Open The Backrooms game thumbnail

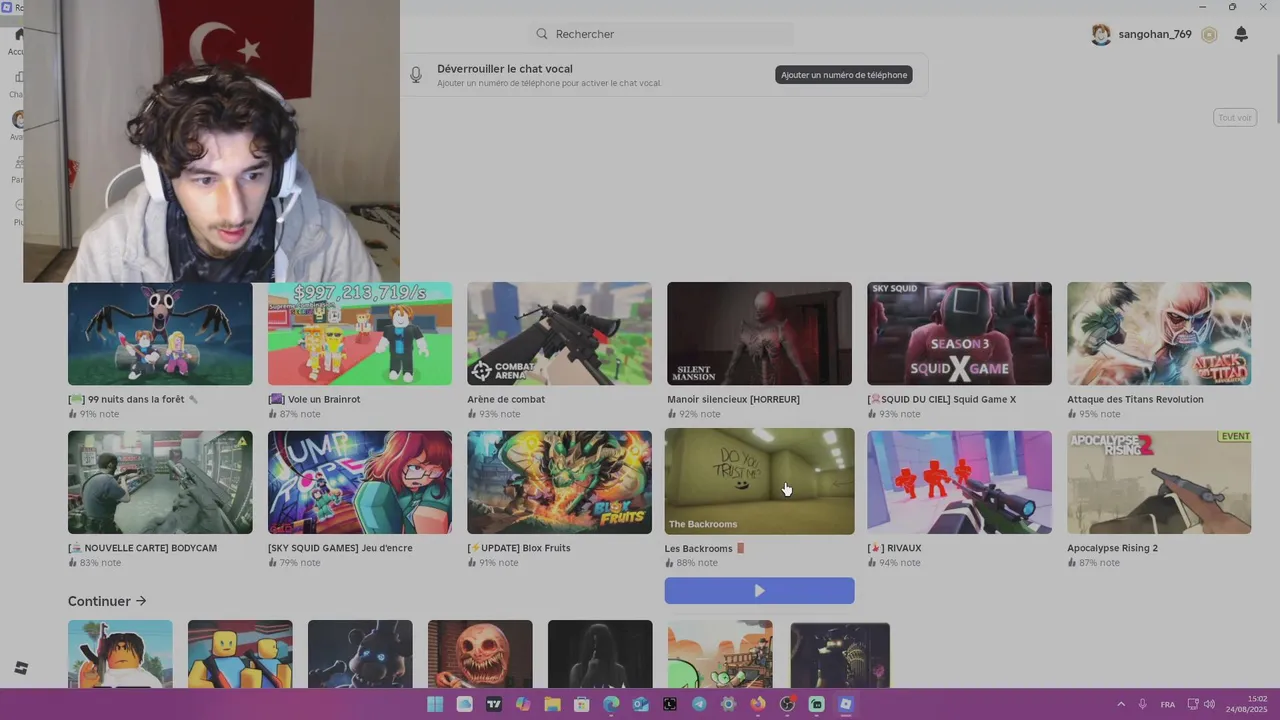pos(759,481)
